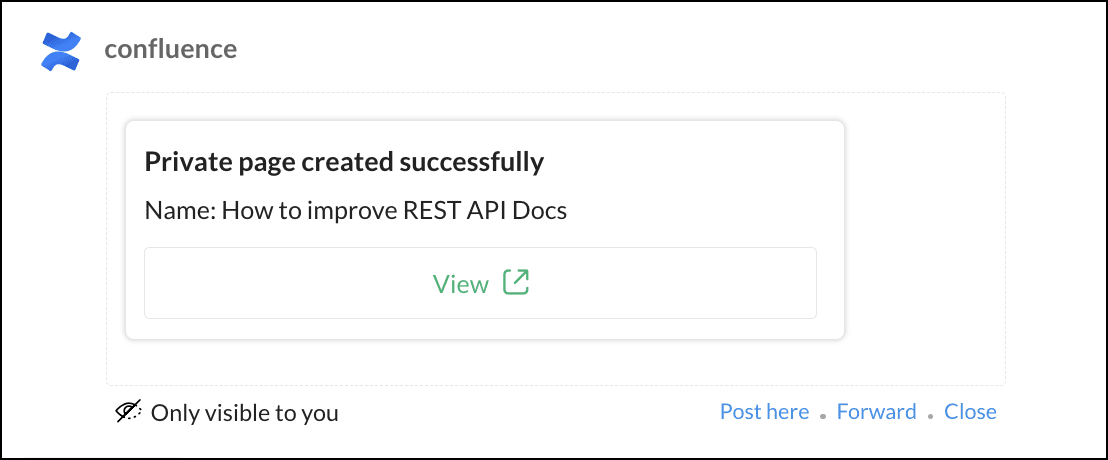1108x460 pixels.
Task: Click the dot separator after Post here
Action: click(823, 414)
